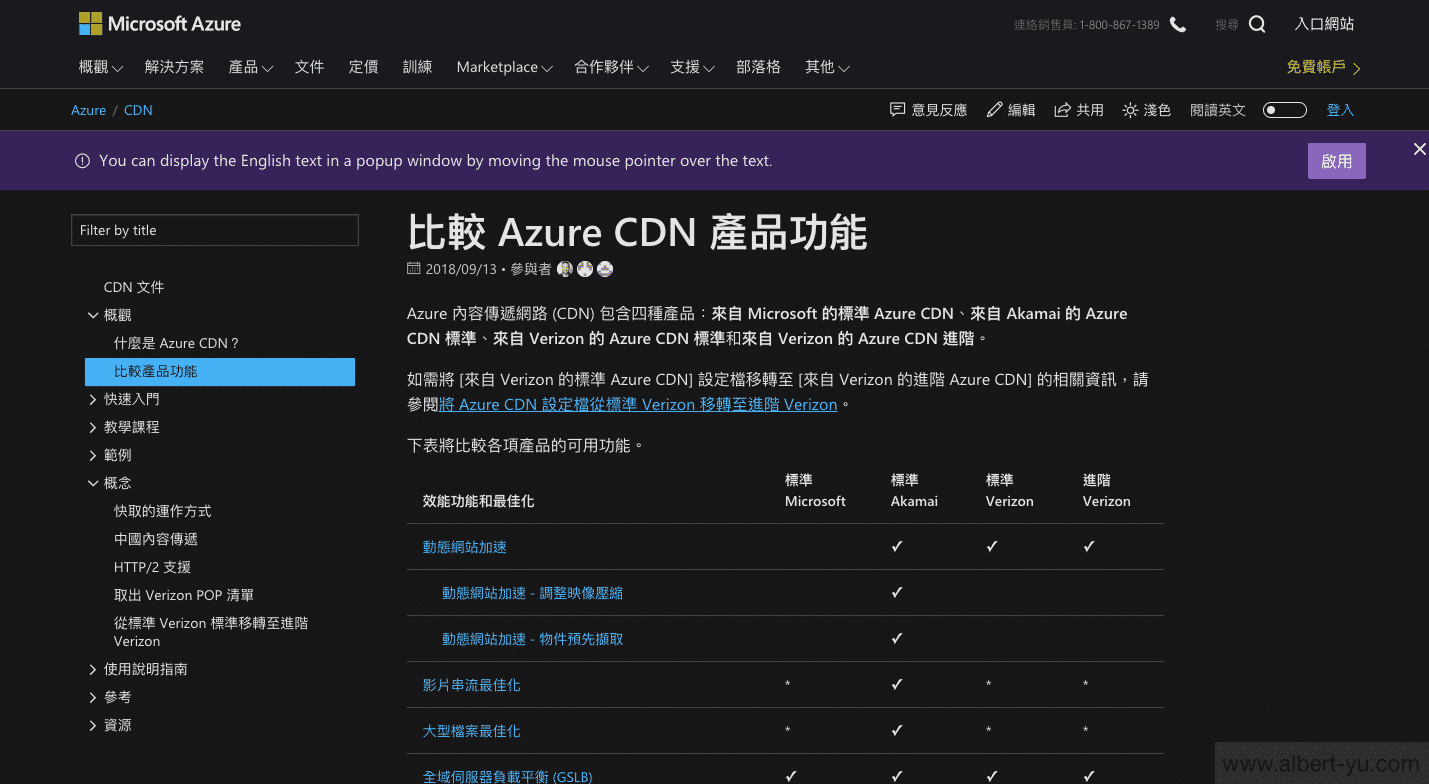Open the 文件 menu item
Image resolution: width=1429 pixels, height=784 pixels.
(310, 67)
